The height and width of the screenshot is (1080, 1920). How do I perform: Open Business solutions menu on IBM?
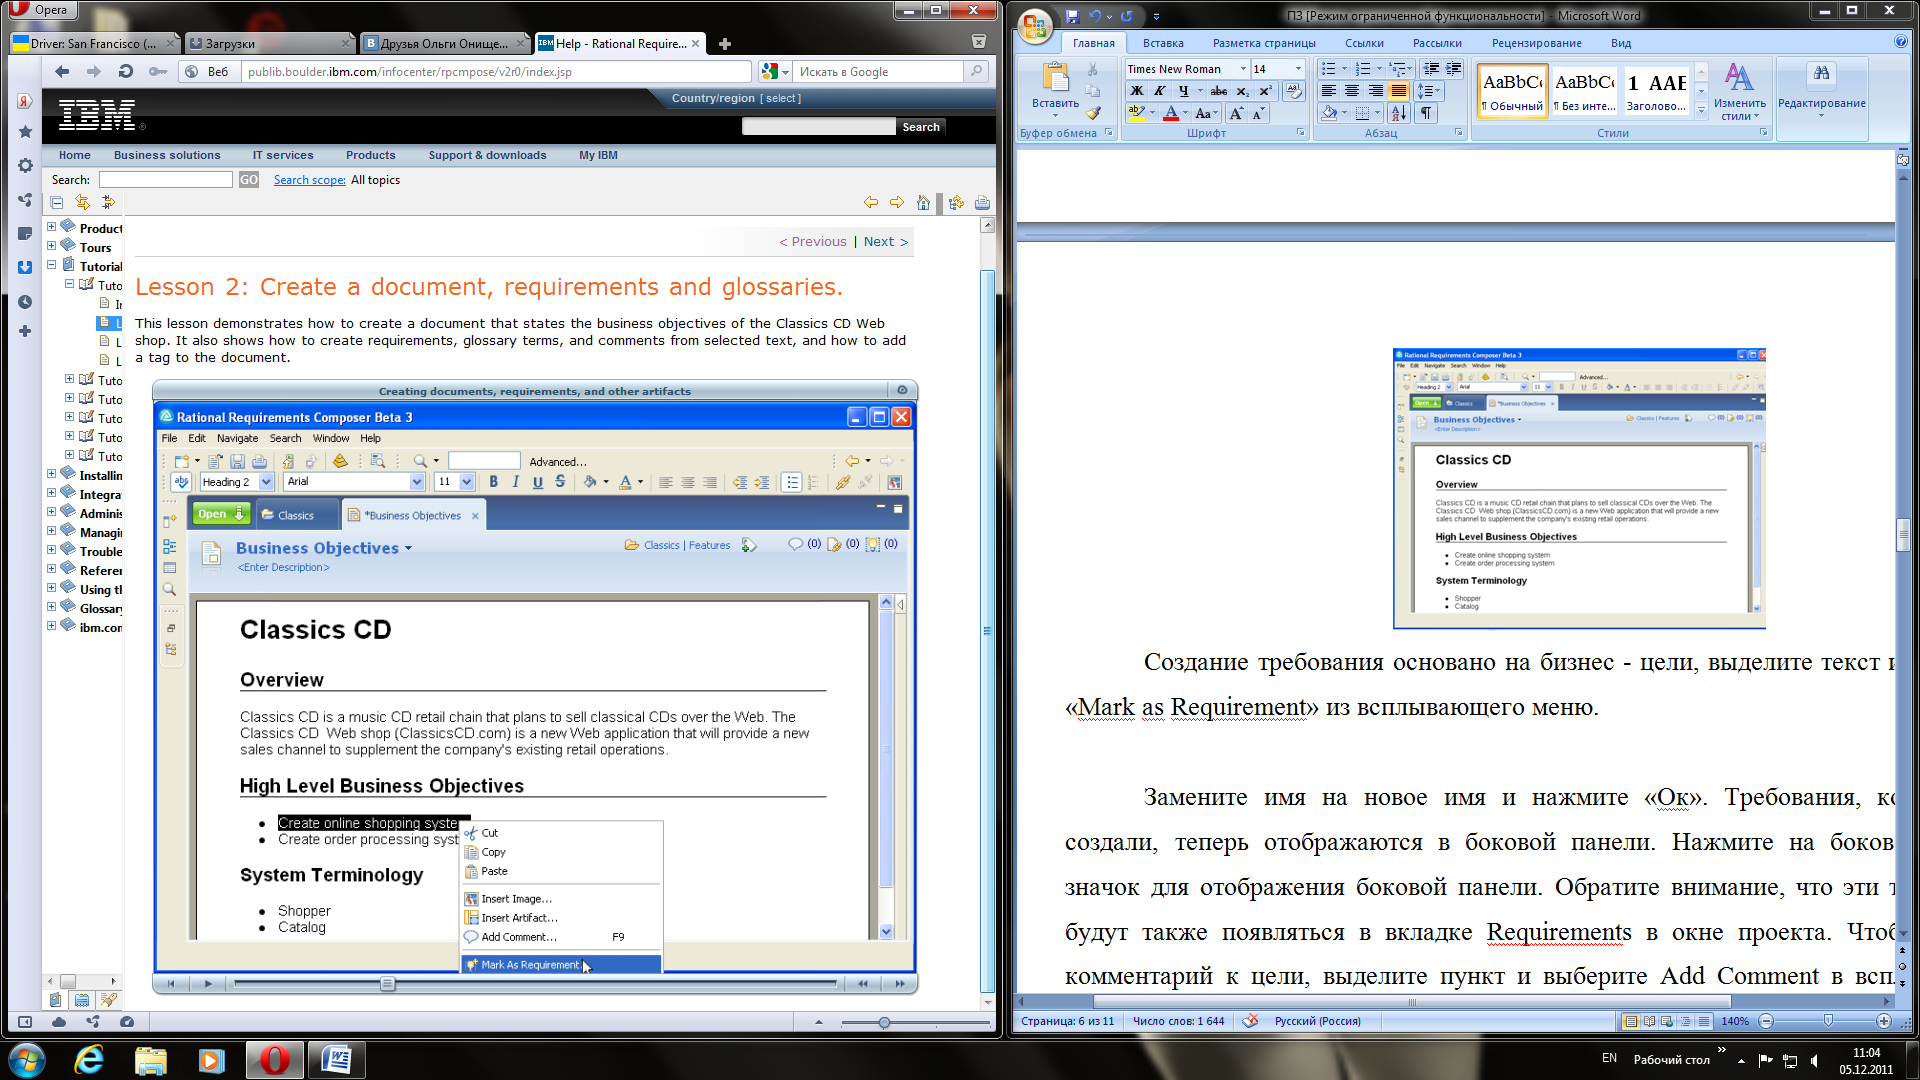(x=167, y=155)
